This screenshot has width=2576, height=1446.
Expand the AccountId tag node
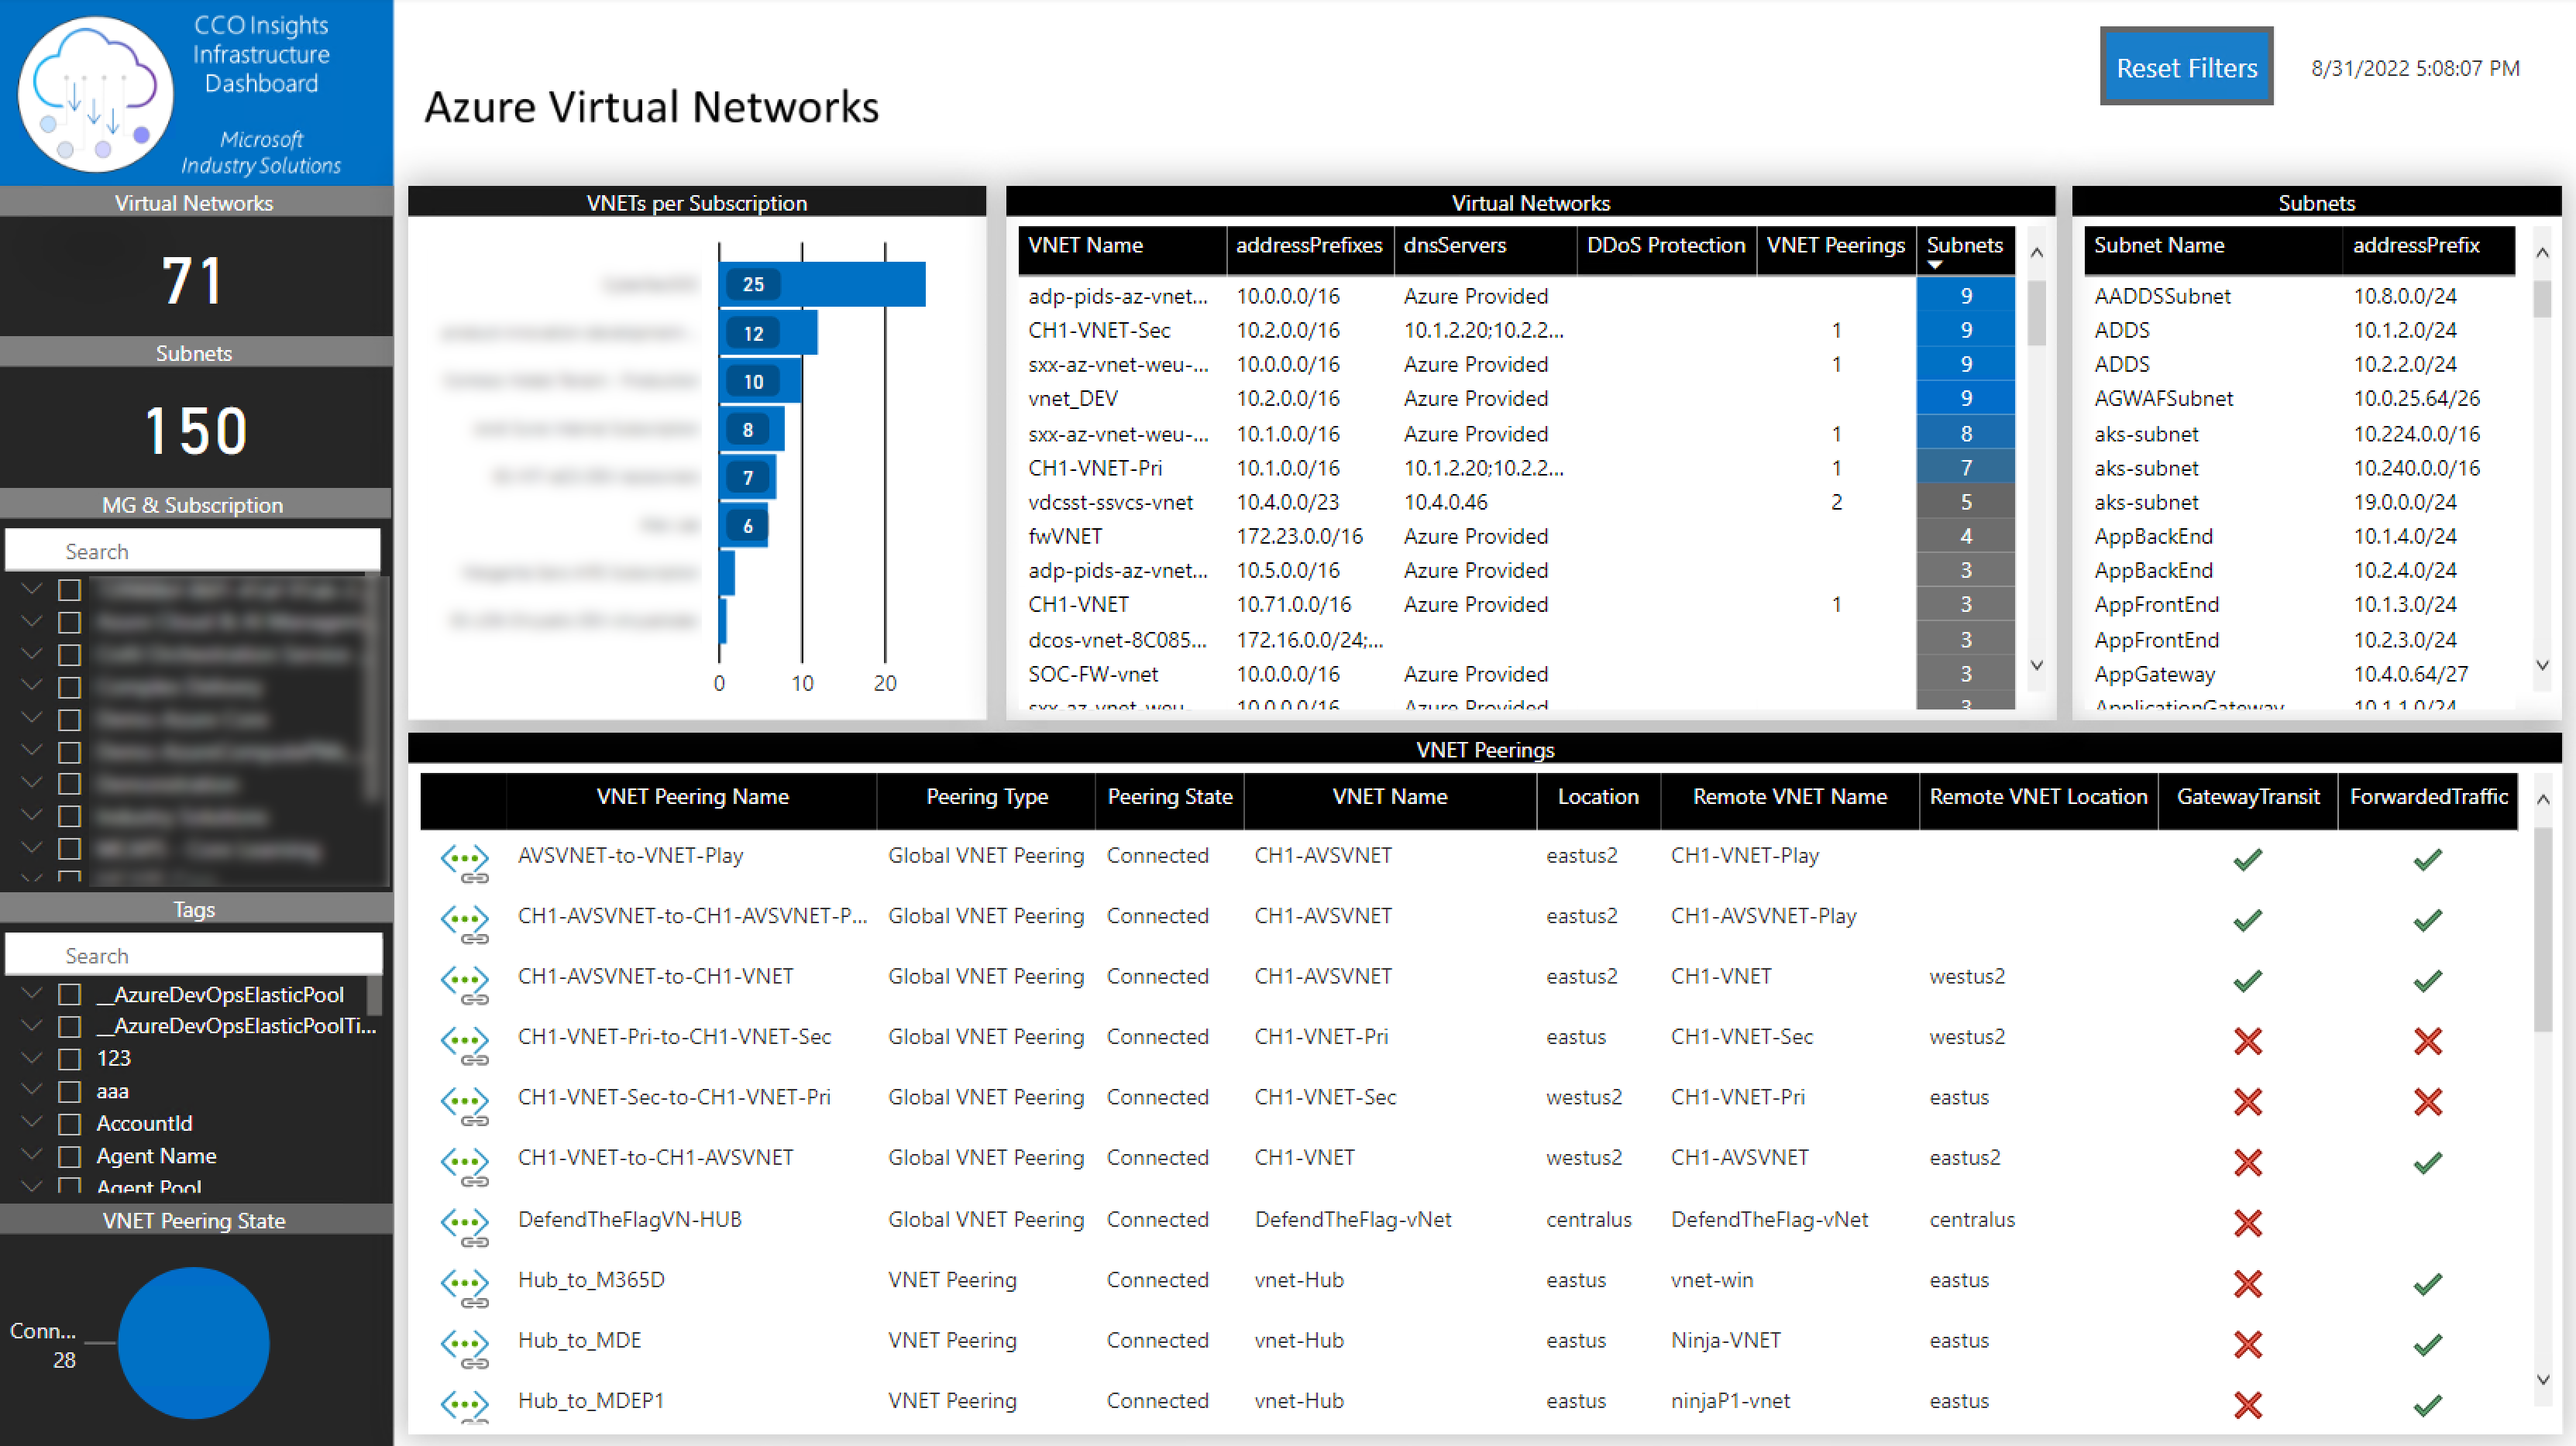coord(32,1122)
